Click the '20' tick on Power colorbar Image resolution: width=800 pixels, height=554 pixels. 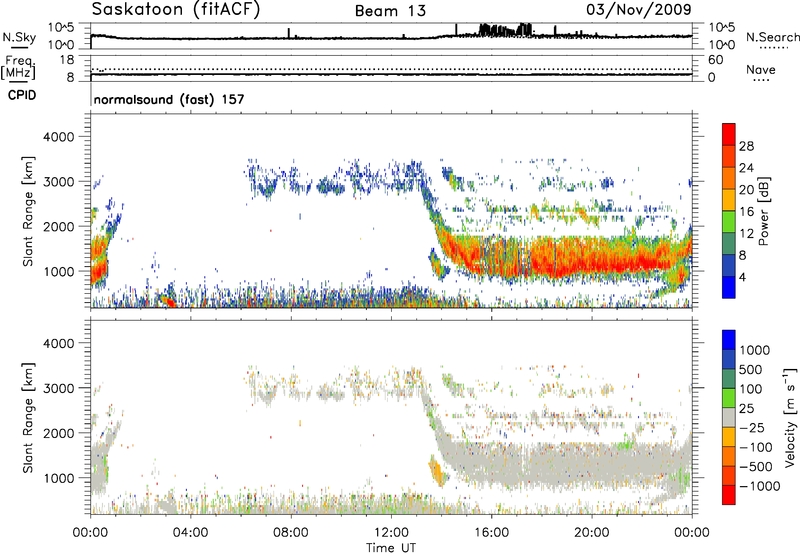[746, 190]
